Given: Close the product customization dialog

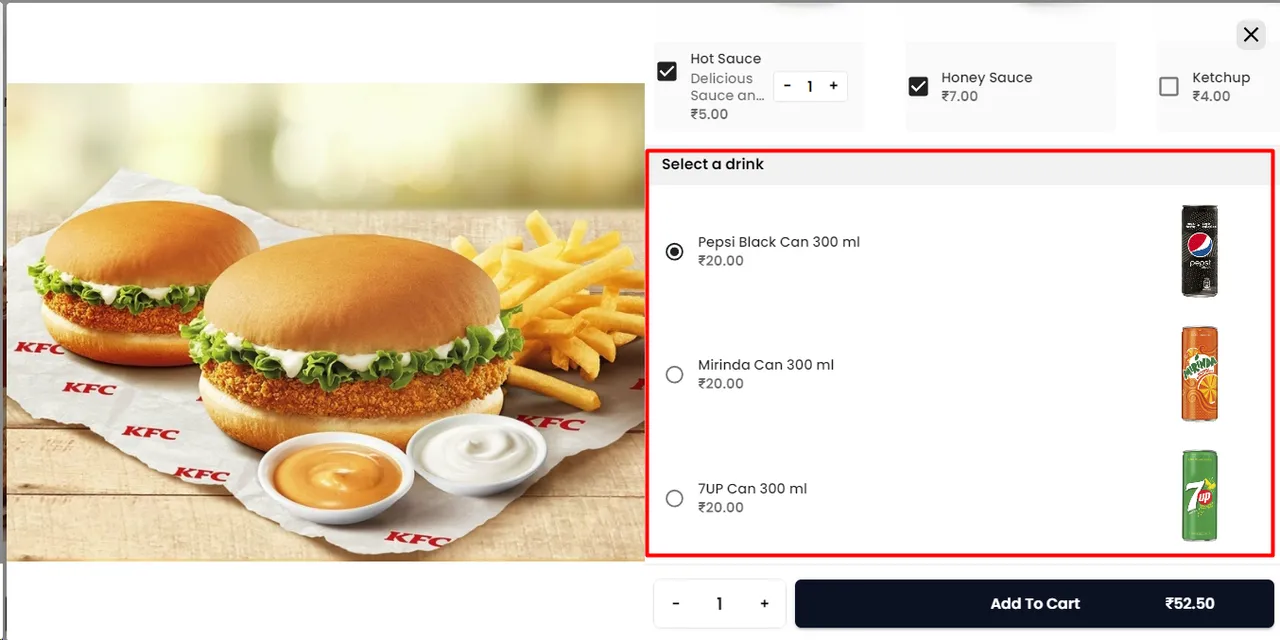Looking at the screenshot, I should pyautogui.click(x=1251, y=35).
